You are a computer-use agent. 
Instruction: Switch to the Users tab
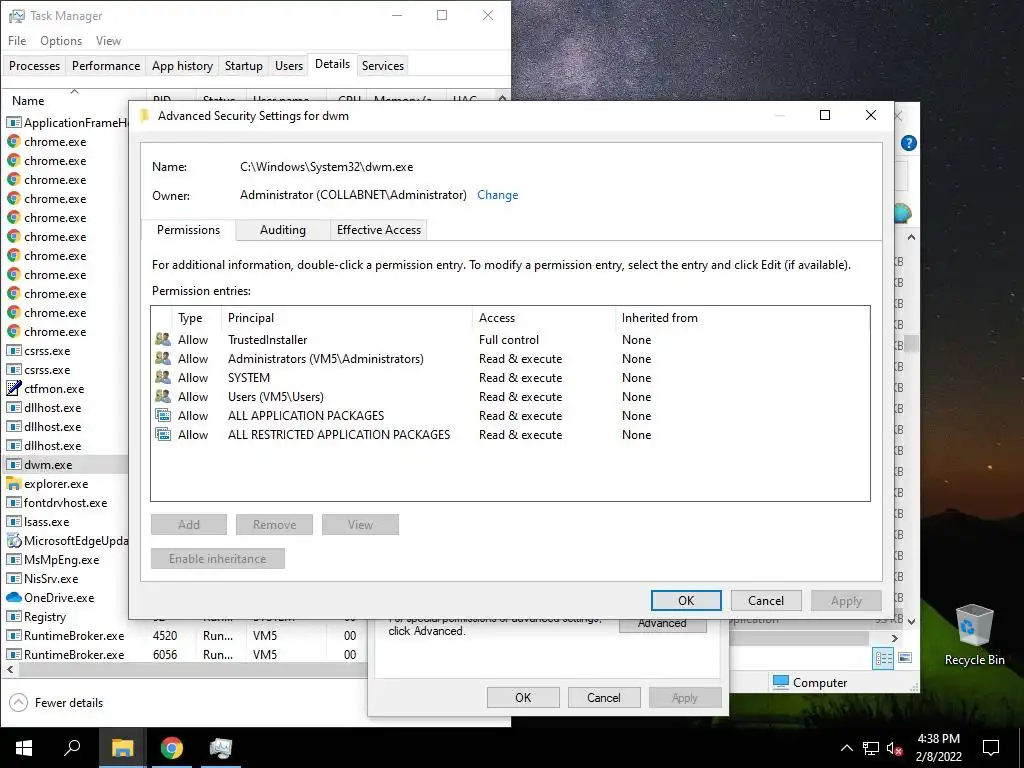pyautogui.click(x=289, y=65)
